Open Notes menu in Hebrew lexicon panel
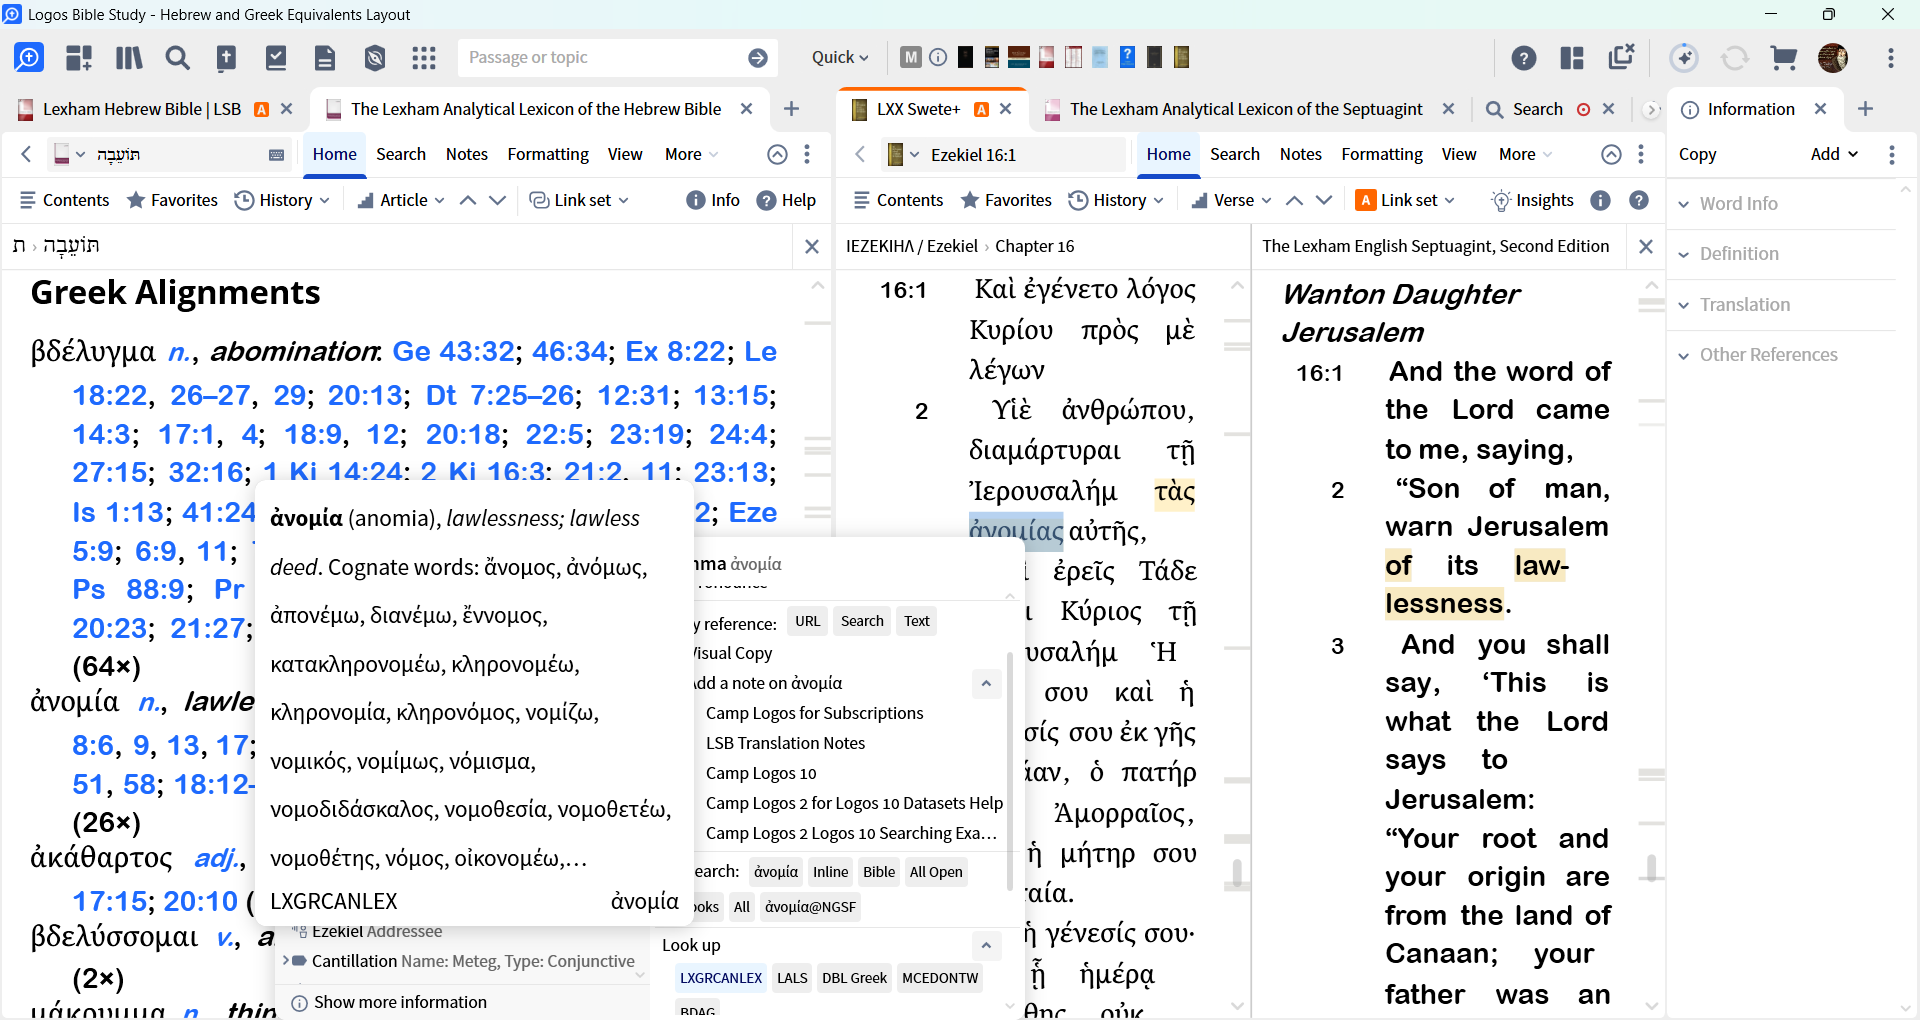 point(467,154)
